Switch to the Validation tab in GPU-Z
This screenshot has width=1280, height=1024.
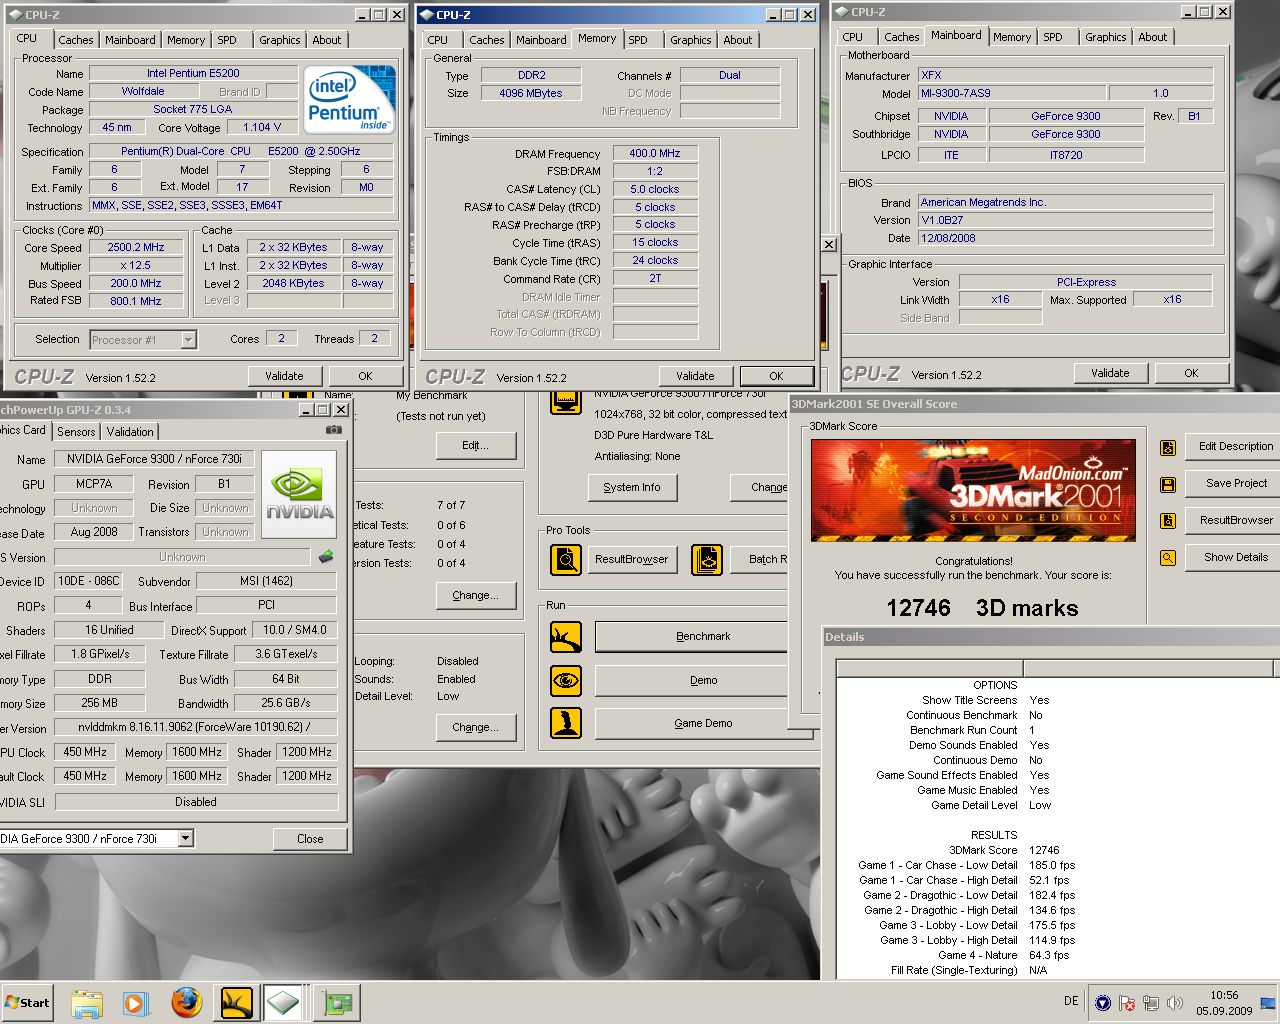pos(130,432)
